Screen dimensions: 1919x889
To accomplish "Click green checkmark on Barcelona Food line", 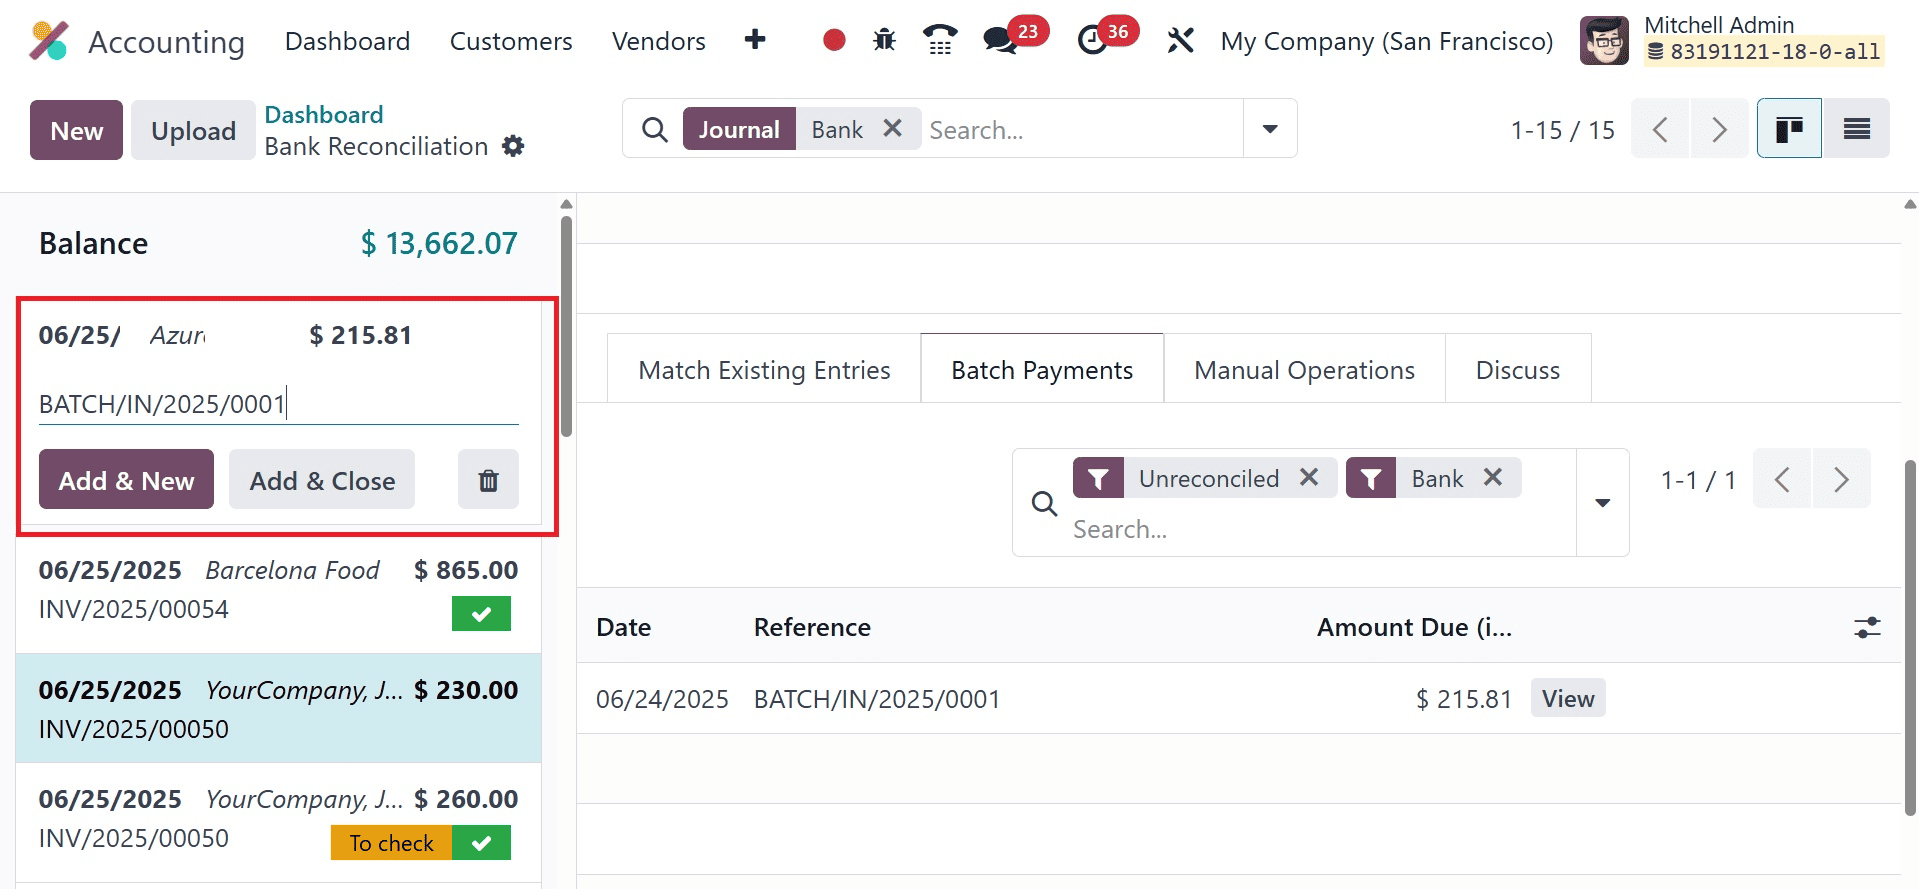I will click(x=481, y=614).
